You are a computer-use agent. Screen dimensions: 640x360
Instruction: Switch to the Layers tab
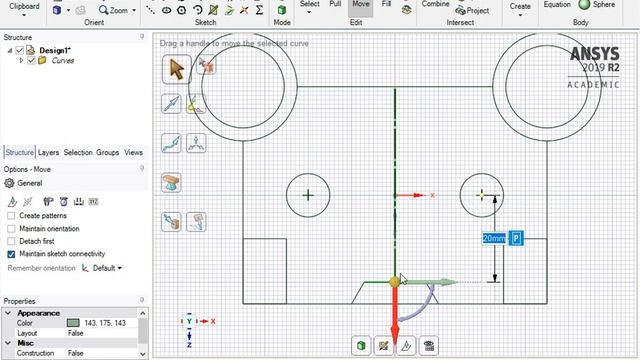point(48,152)
